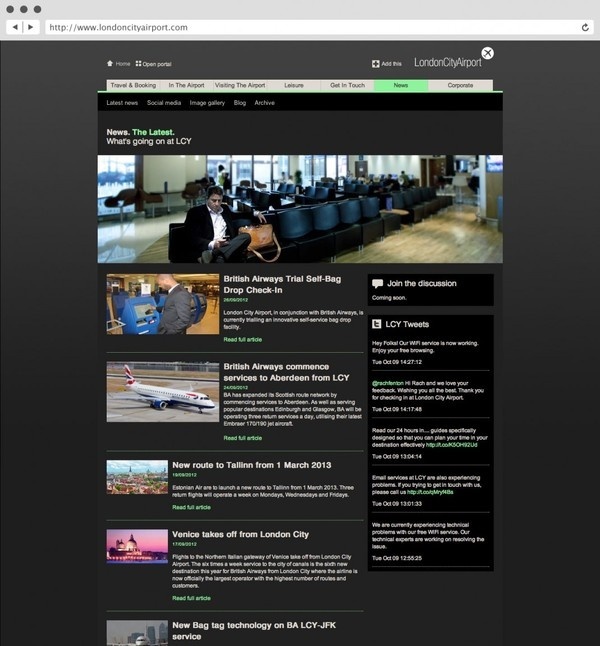Click timestamp Tue Oct 09 13:04:14
The image size is (600, 646).
tap(397, 456)
